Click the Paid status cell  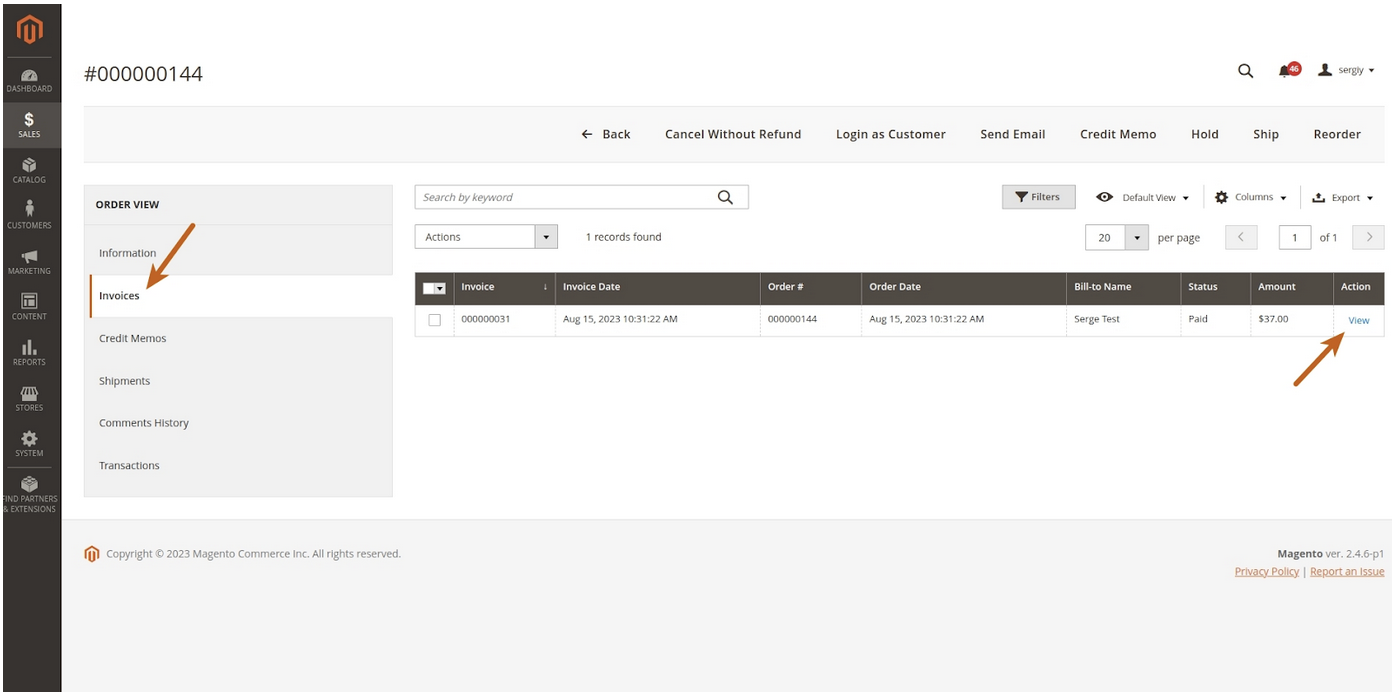point(1215,320)
